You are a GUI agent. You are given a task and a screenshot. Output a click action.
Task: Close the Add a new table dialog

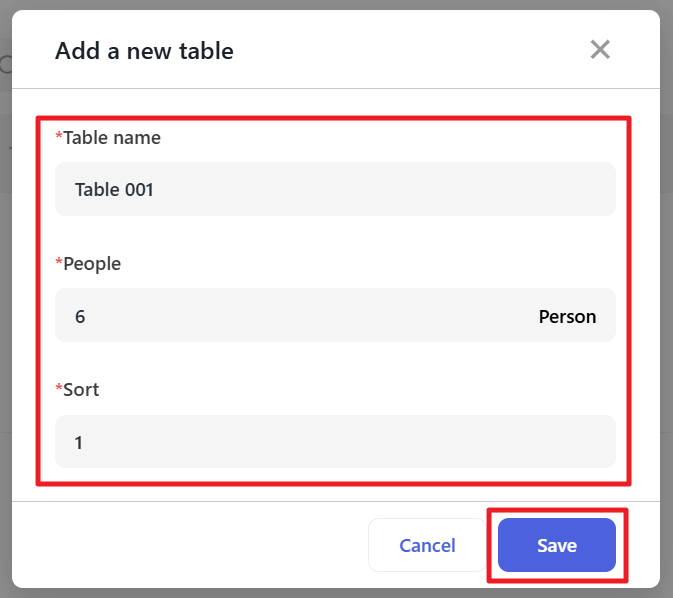coord(600,50)
